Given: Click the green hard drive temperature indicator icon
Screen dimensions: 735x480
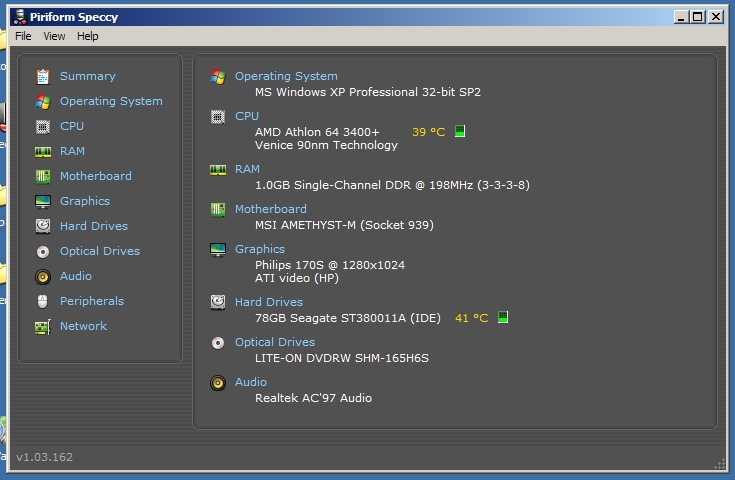Looking at the screenshot, I should tap(502, 317).
